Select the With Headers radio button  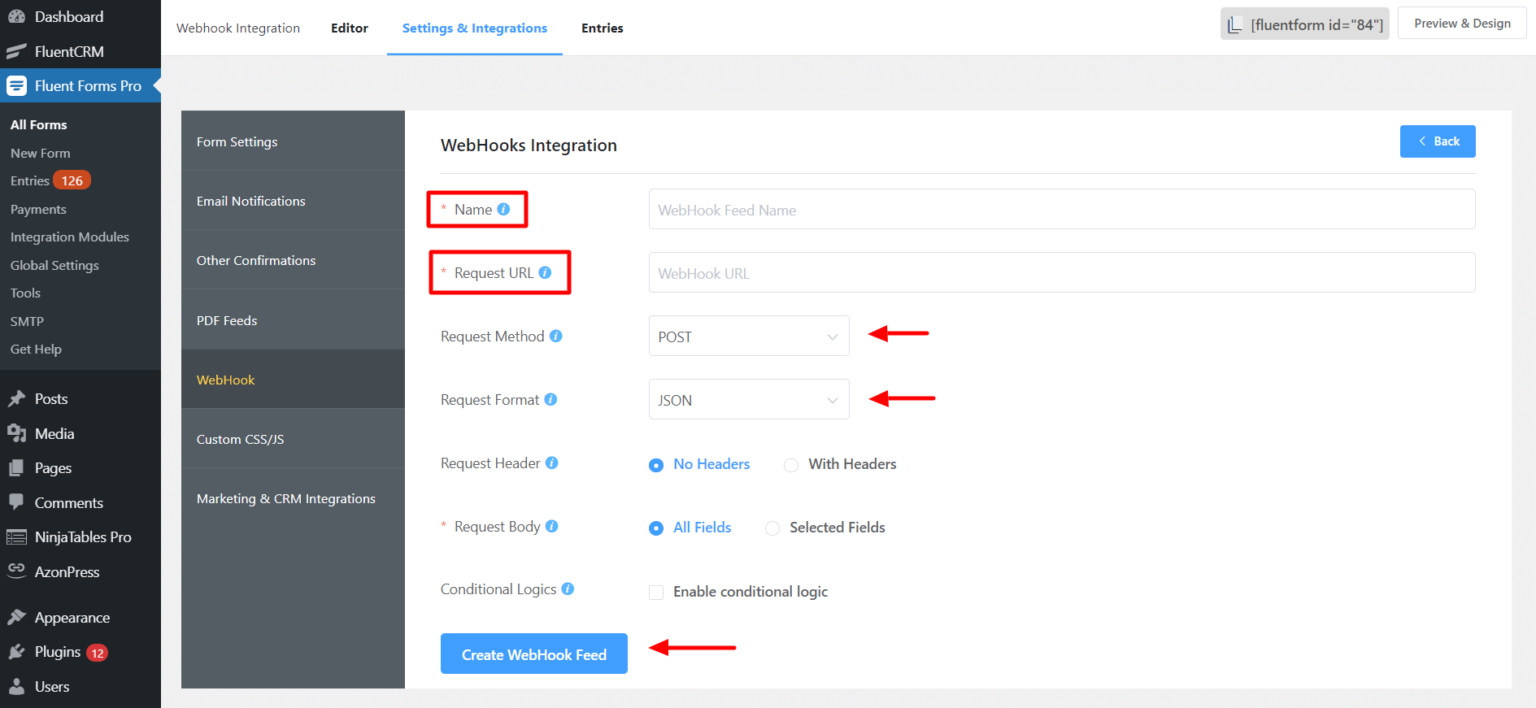tap(791, 464)
